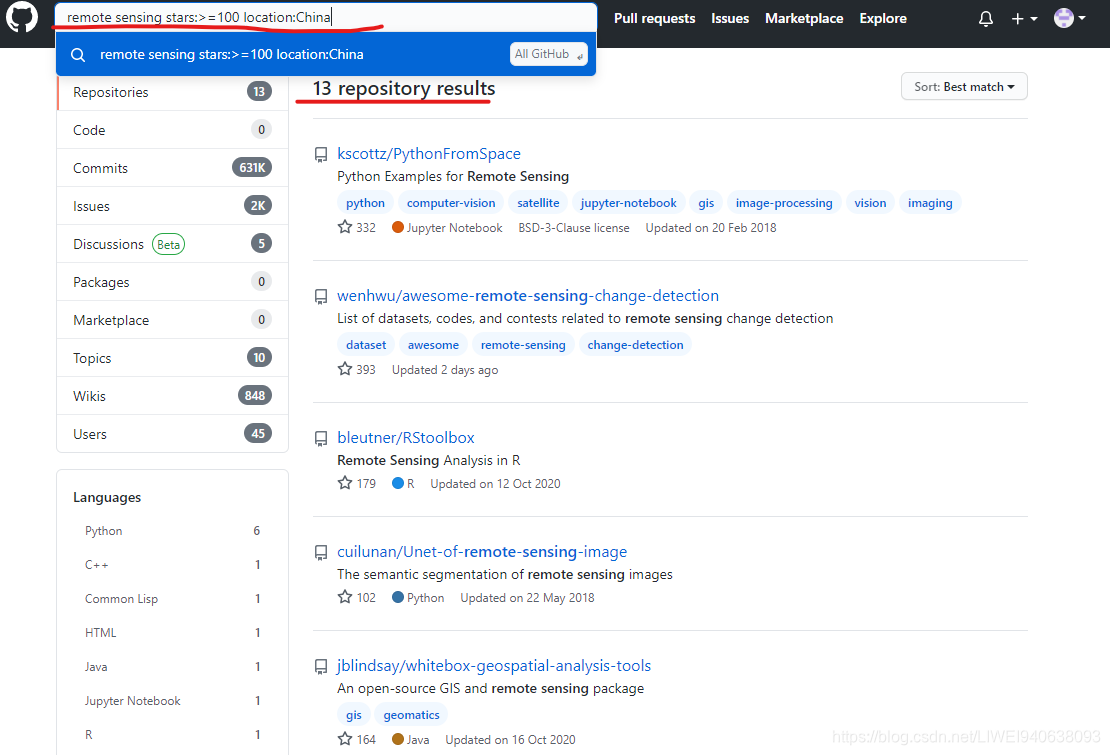The width and height of the screenshot is (1110, 755).
Task: Show Marketplace results in sidebar
Action: coord(172,320)
